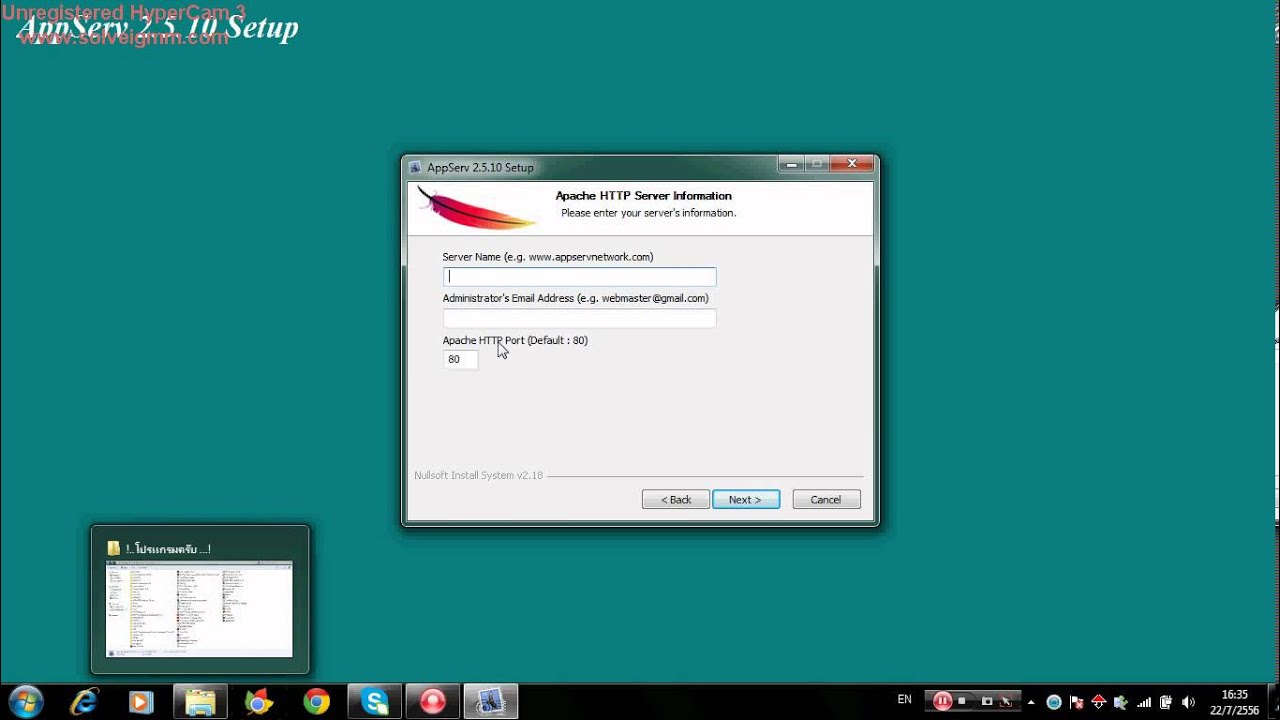Image resolution: width=1280 pixels, height=720 pixels.
Task: Launch Google Chrome from taskbar
Action: point(317,702)
